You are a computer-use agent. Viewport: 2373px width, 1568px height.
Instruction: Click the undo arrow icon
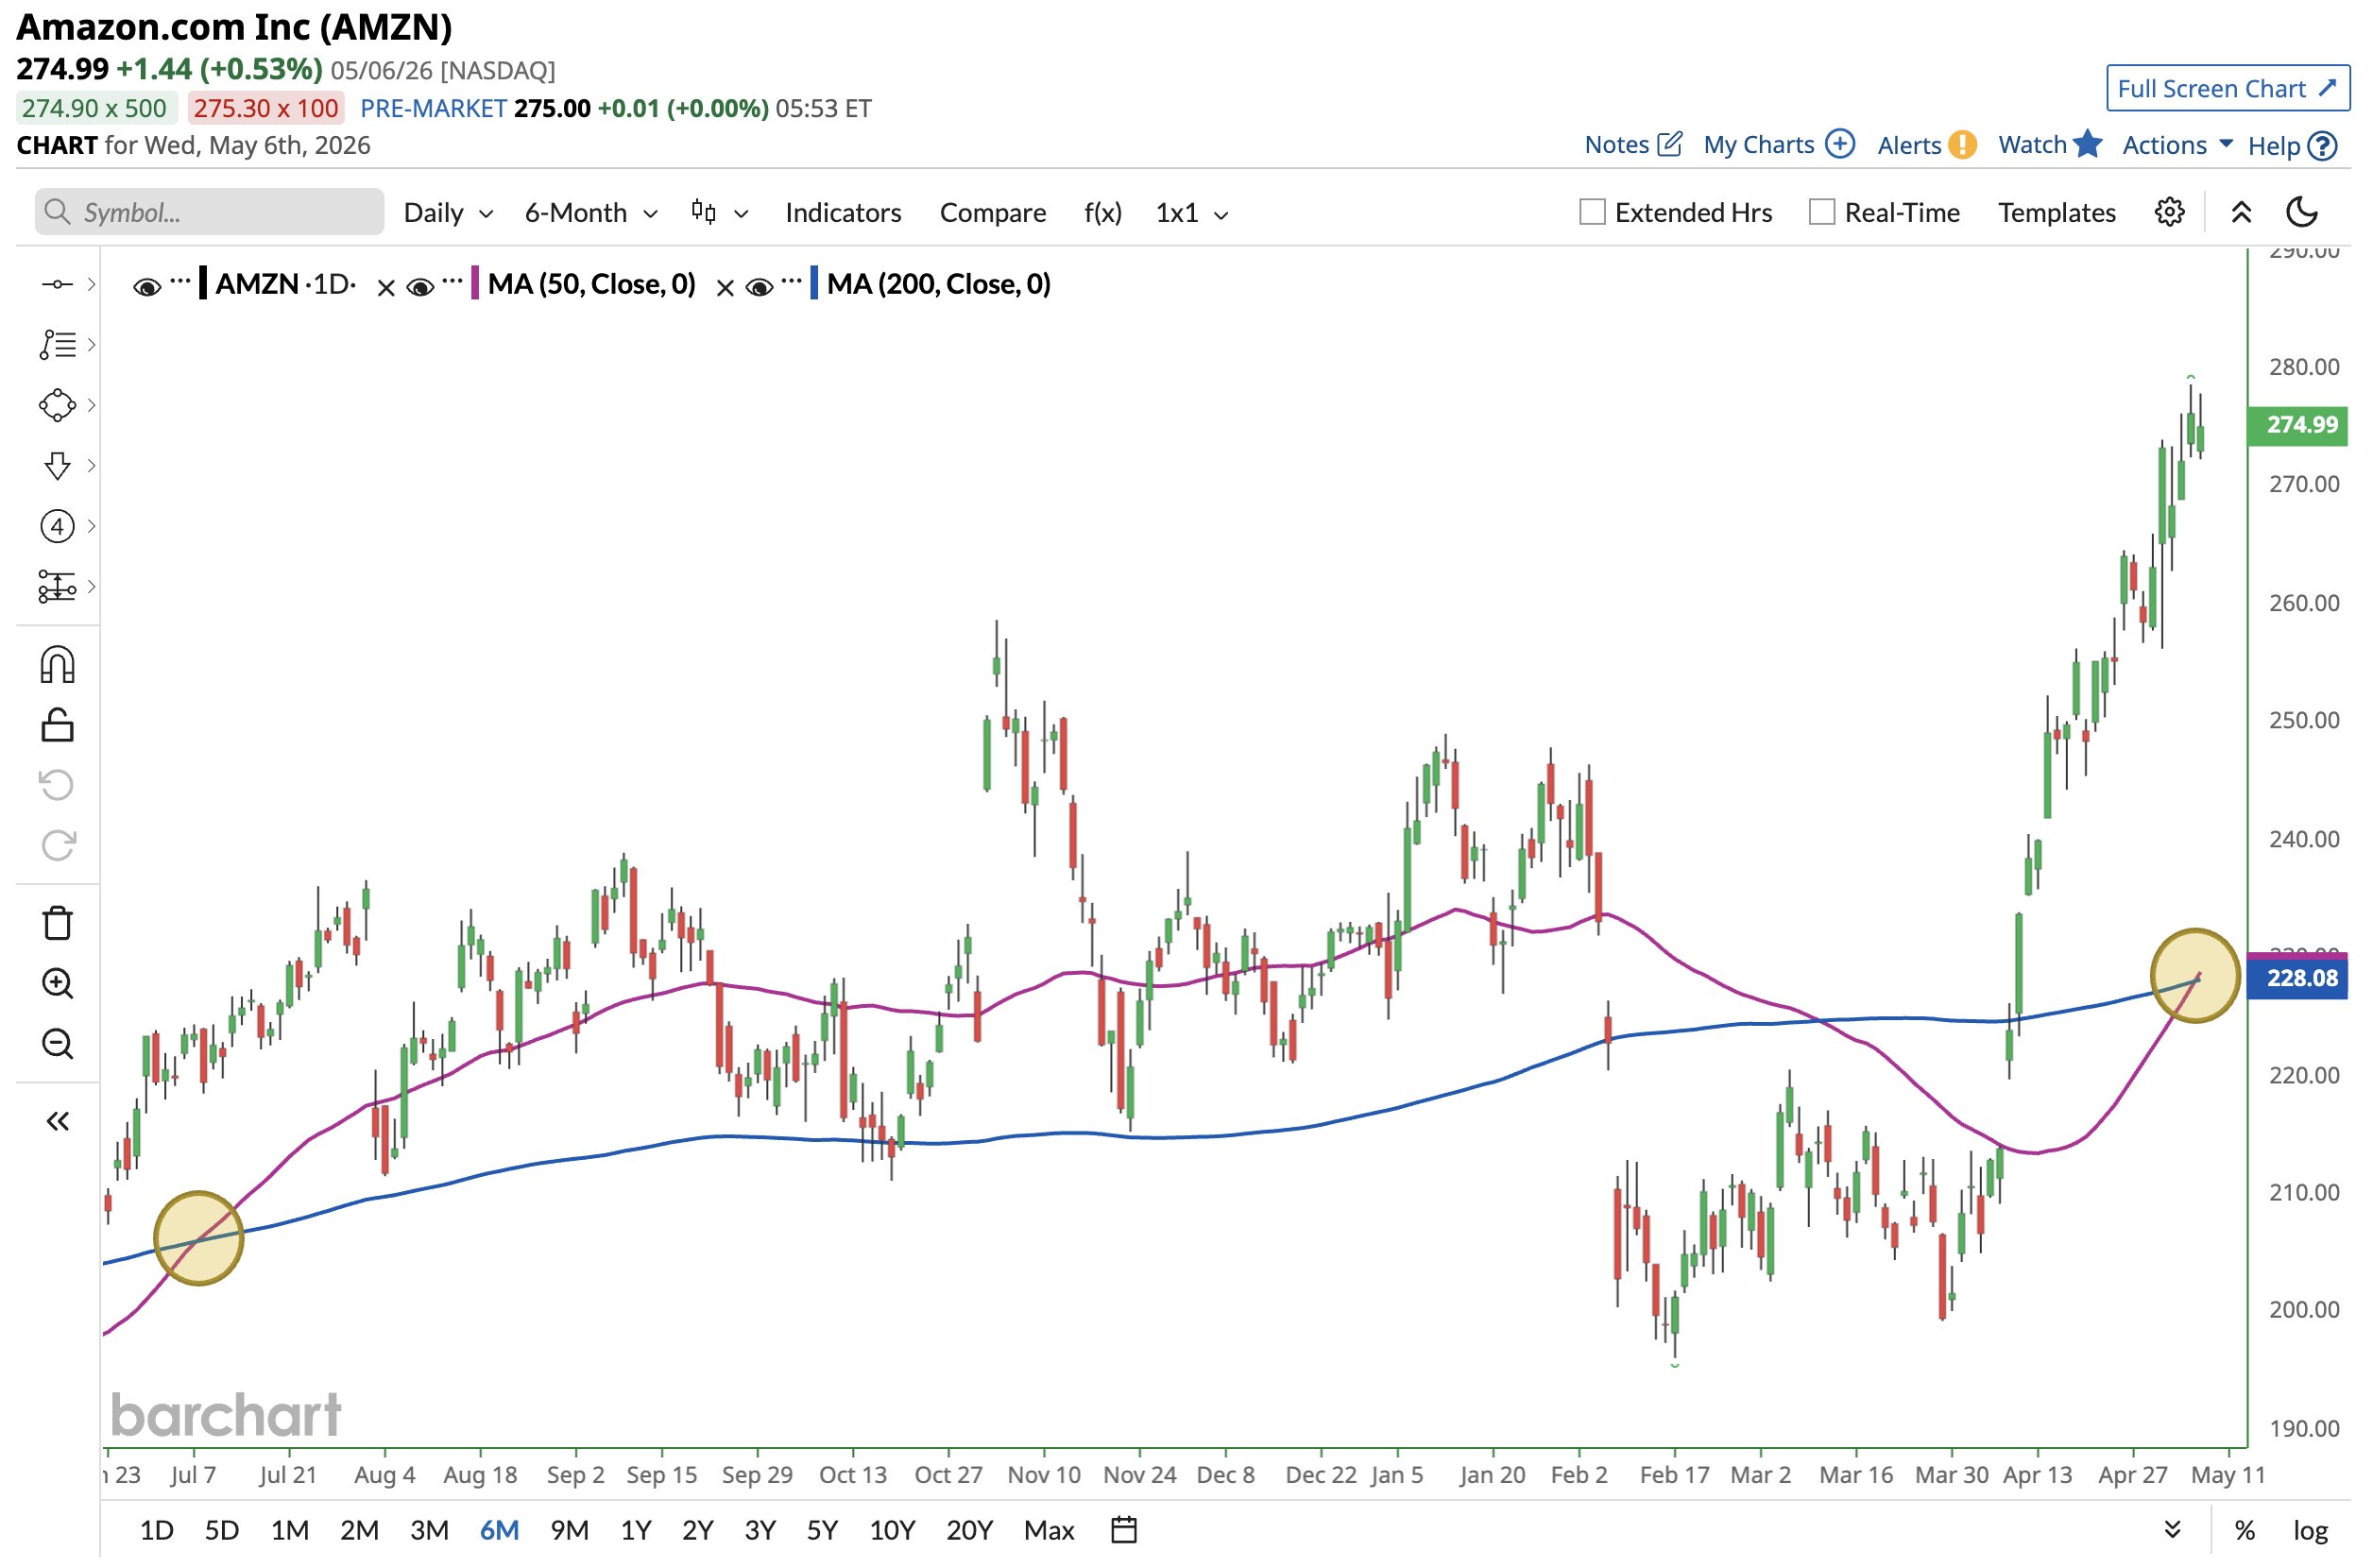pos(57,785)
